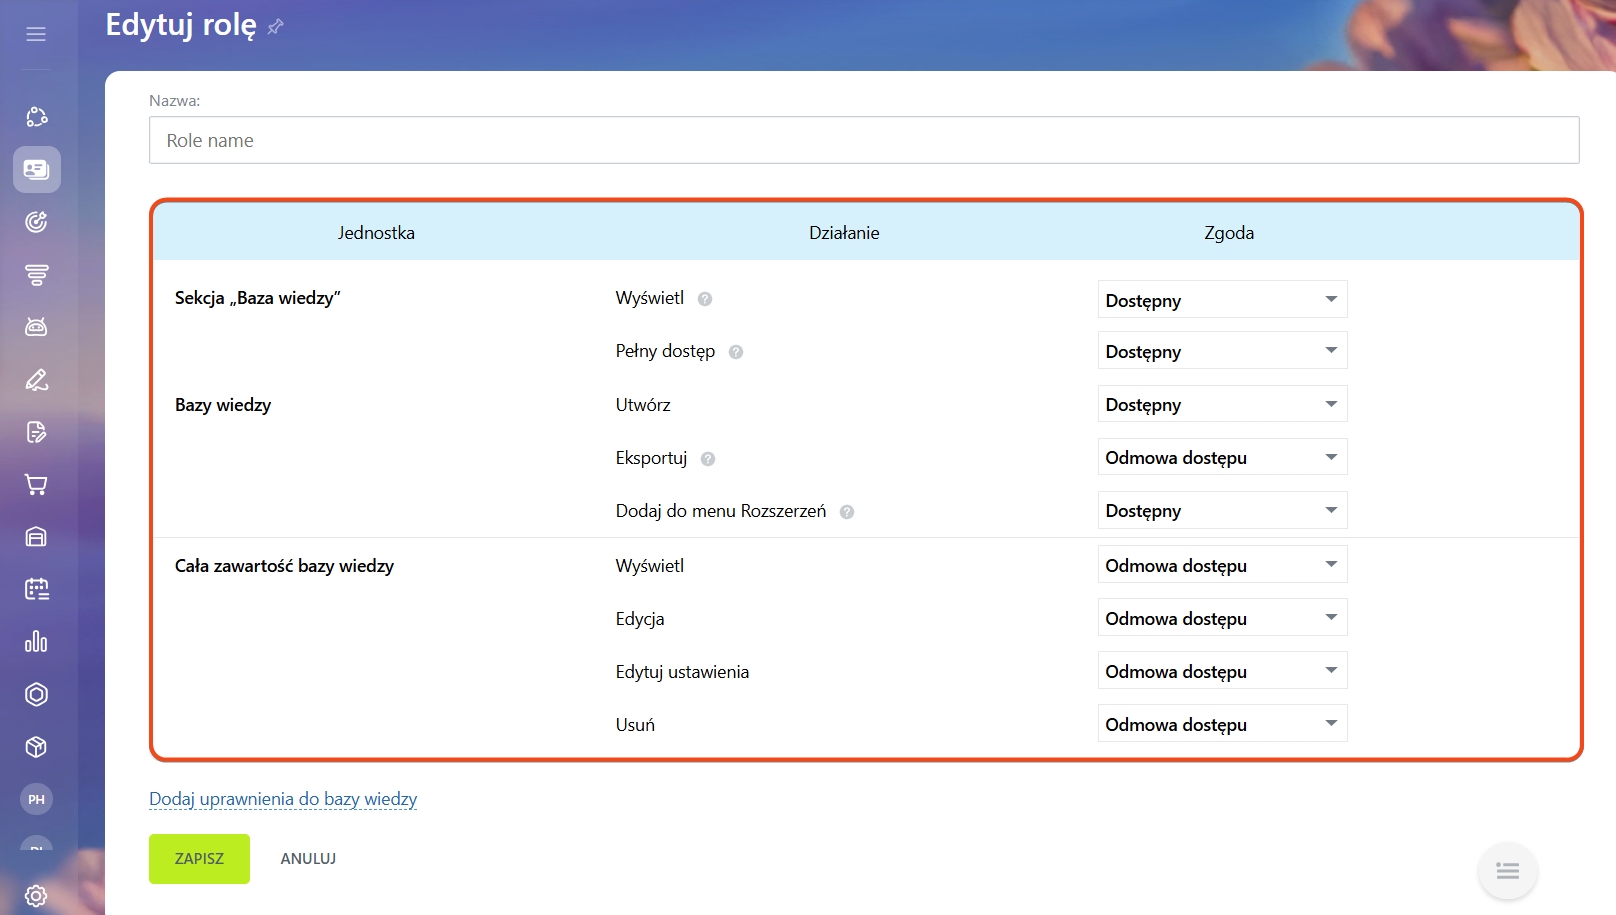Click the green ZAPISZ button

(199, 858)
